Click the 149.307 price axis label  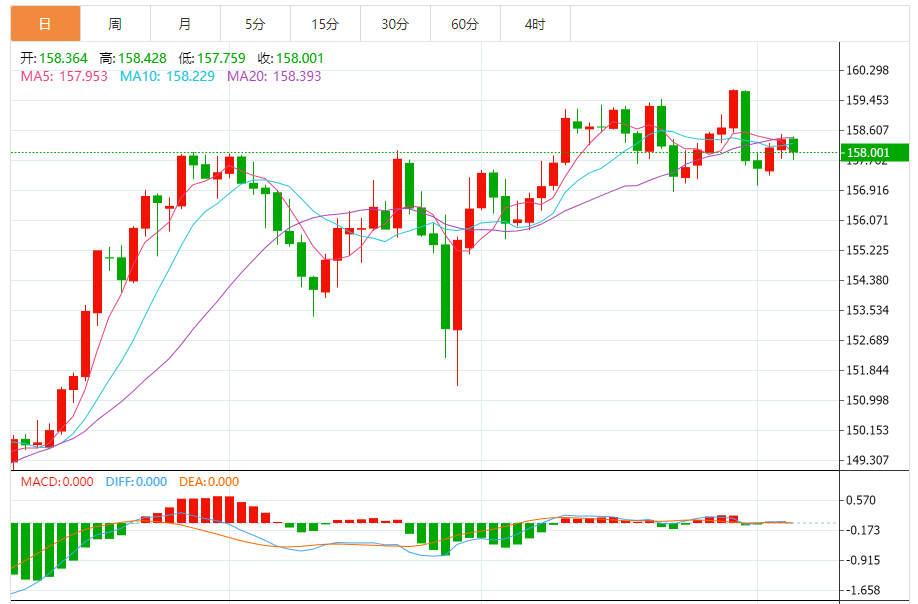coord(868,460)
